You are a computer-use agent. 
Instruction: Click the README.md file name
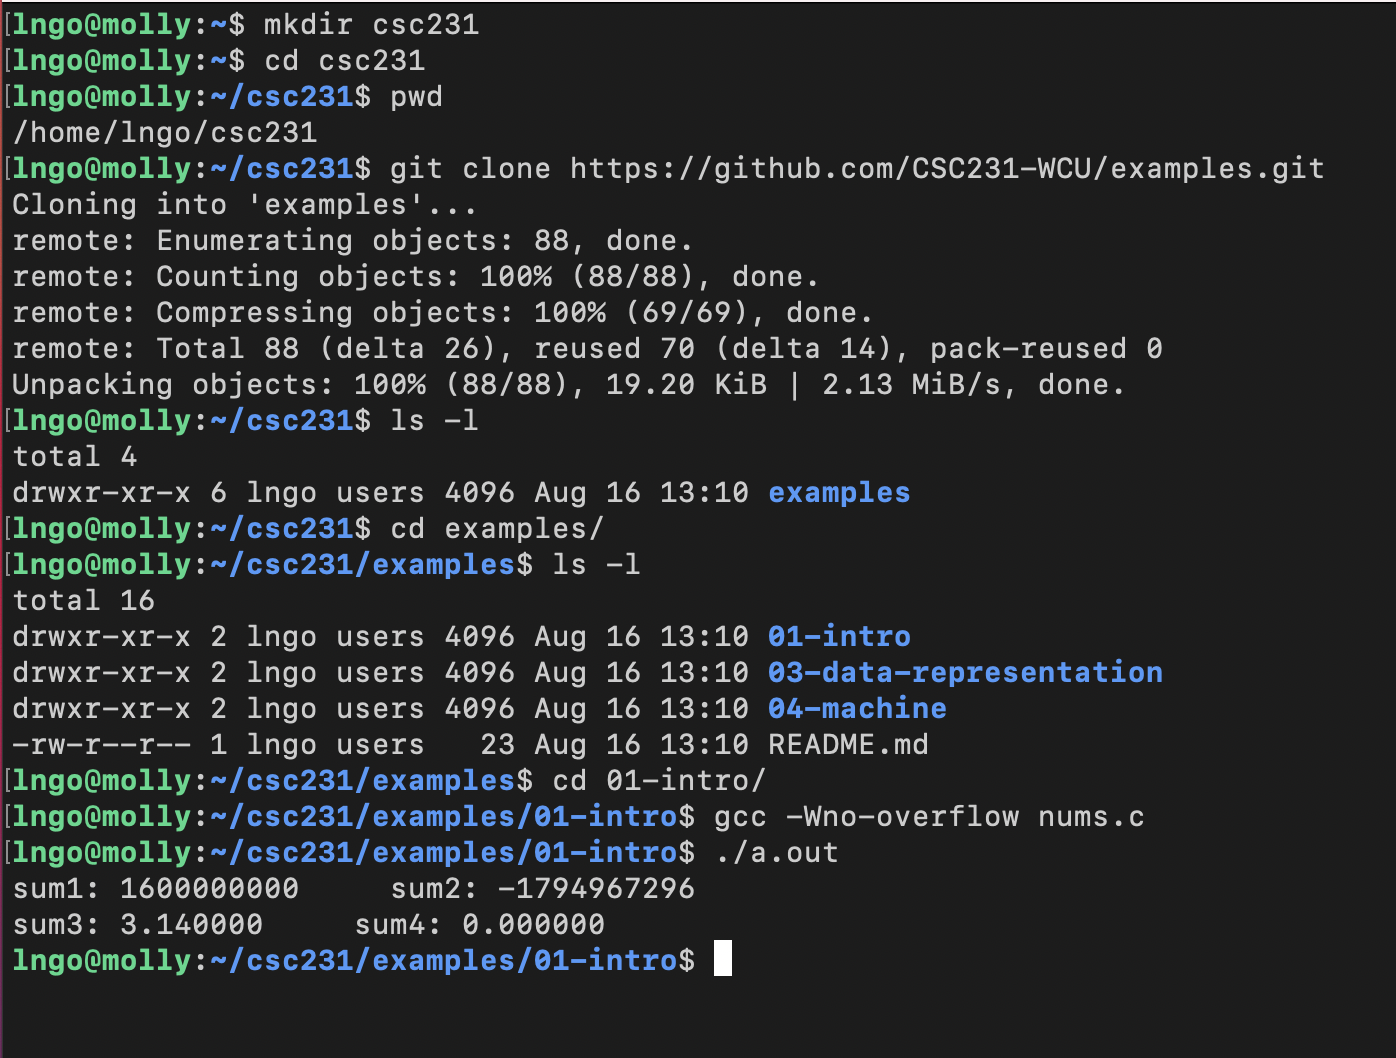[848, 744]
